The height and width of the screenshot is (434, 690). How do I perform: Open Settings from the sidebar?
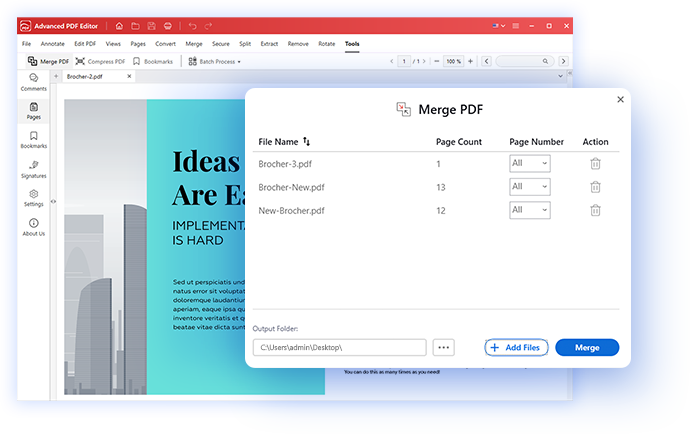pyautogui.click(x=33, y=198)
